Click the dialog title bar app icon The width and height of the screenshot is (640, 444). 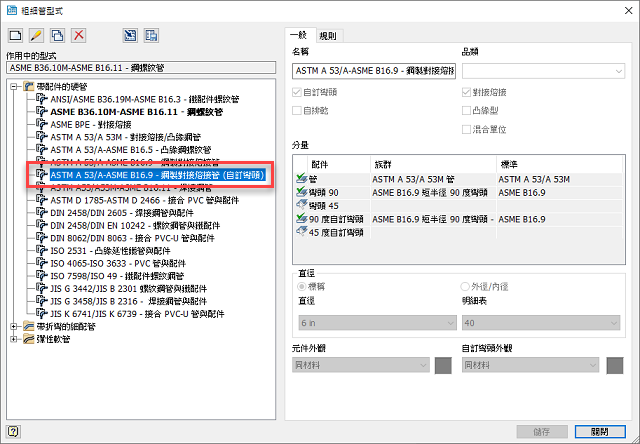(x=12, y=11)
